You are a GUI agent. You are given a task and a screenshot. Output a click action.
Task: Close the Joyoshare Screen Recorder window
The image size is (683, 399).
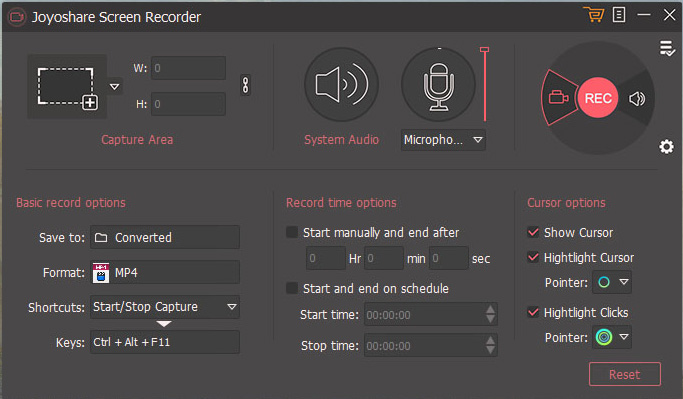pos(669,15)
